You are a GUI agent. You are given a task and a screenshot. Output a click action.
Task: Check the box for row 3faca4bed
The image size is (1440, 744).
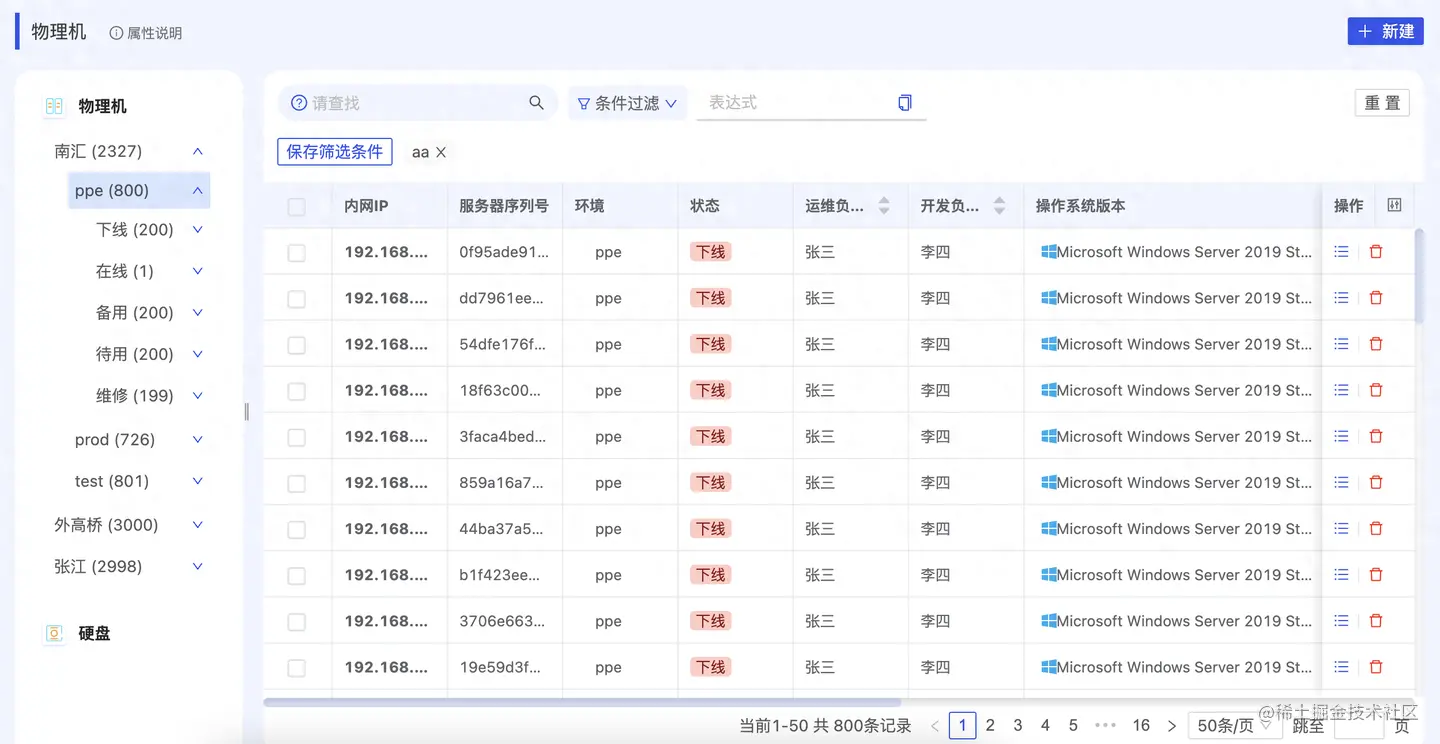point(296,437)
